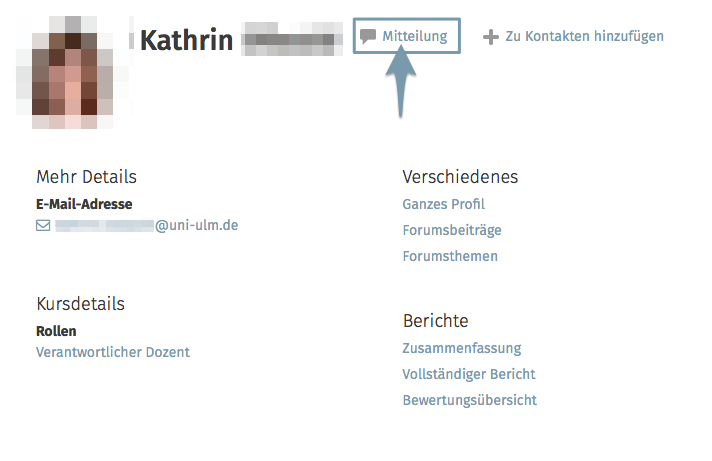Click the Kursdetails section heading
The image size is (712, 461).
pos(80,303)
